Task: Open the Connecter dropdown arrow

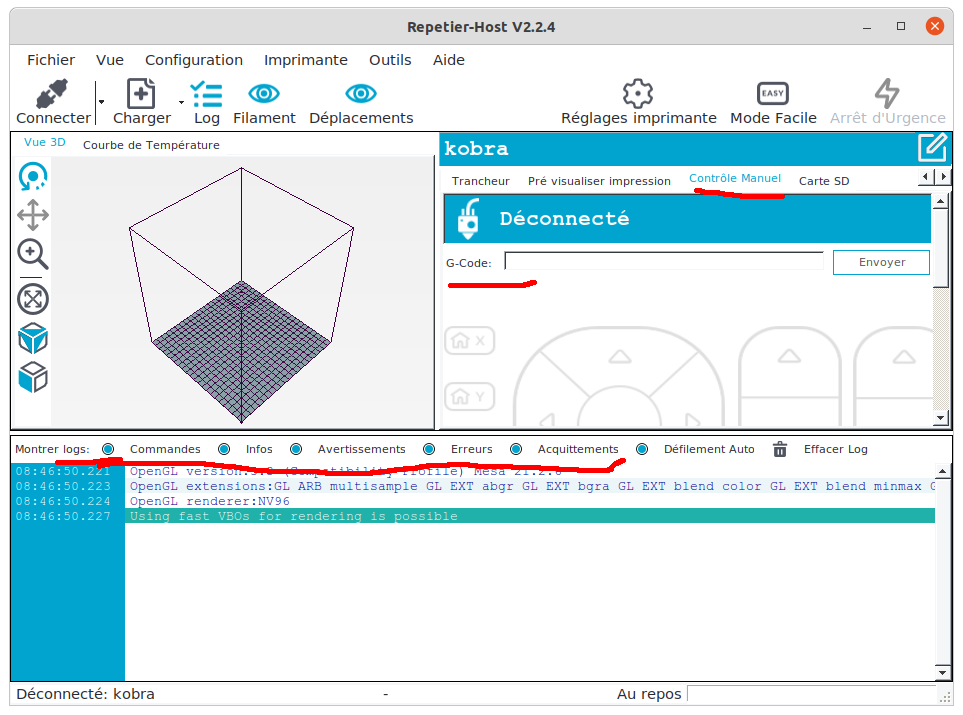Action: [101, 102]
